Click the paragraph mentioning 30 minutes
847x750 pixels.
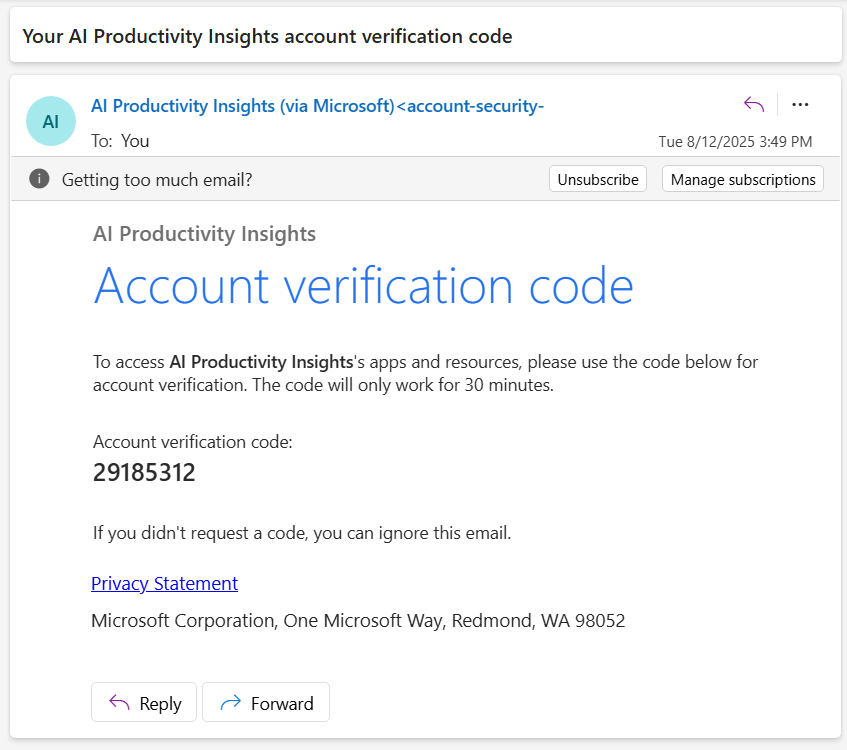pos(425,373)
